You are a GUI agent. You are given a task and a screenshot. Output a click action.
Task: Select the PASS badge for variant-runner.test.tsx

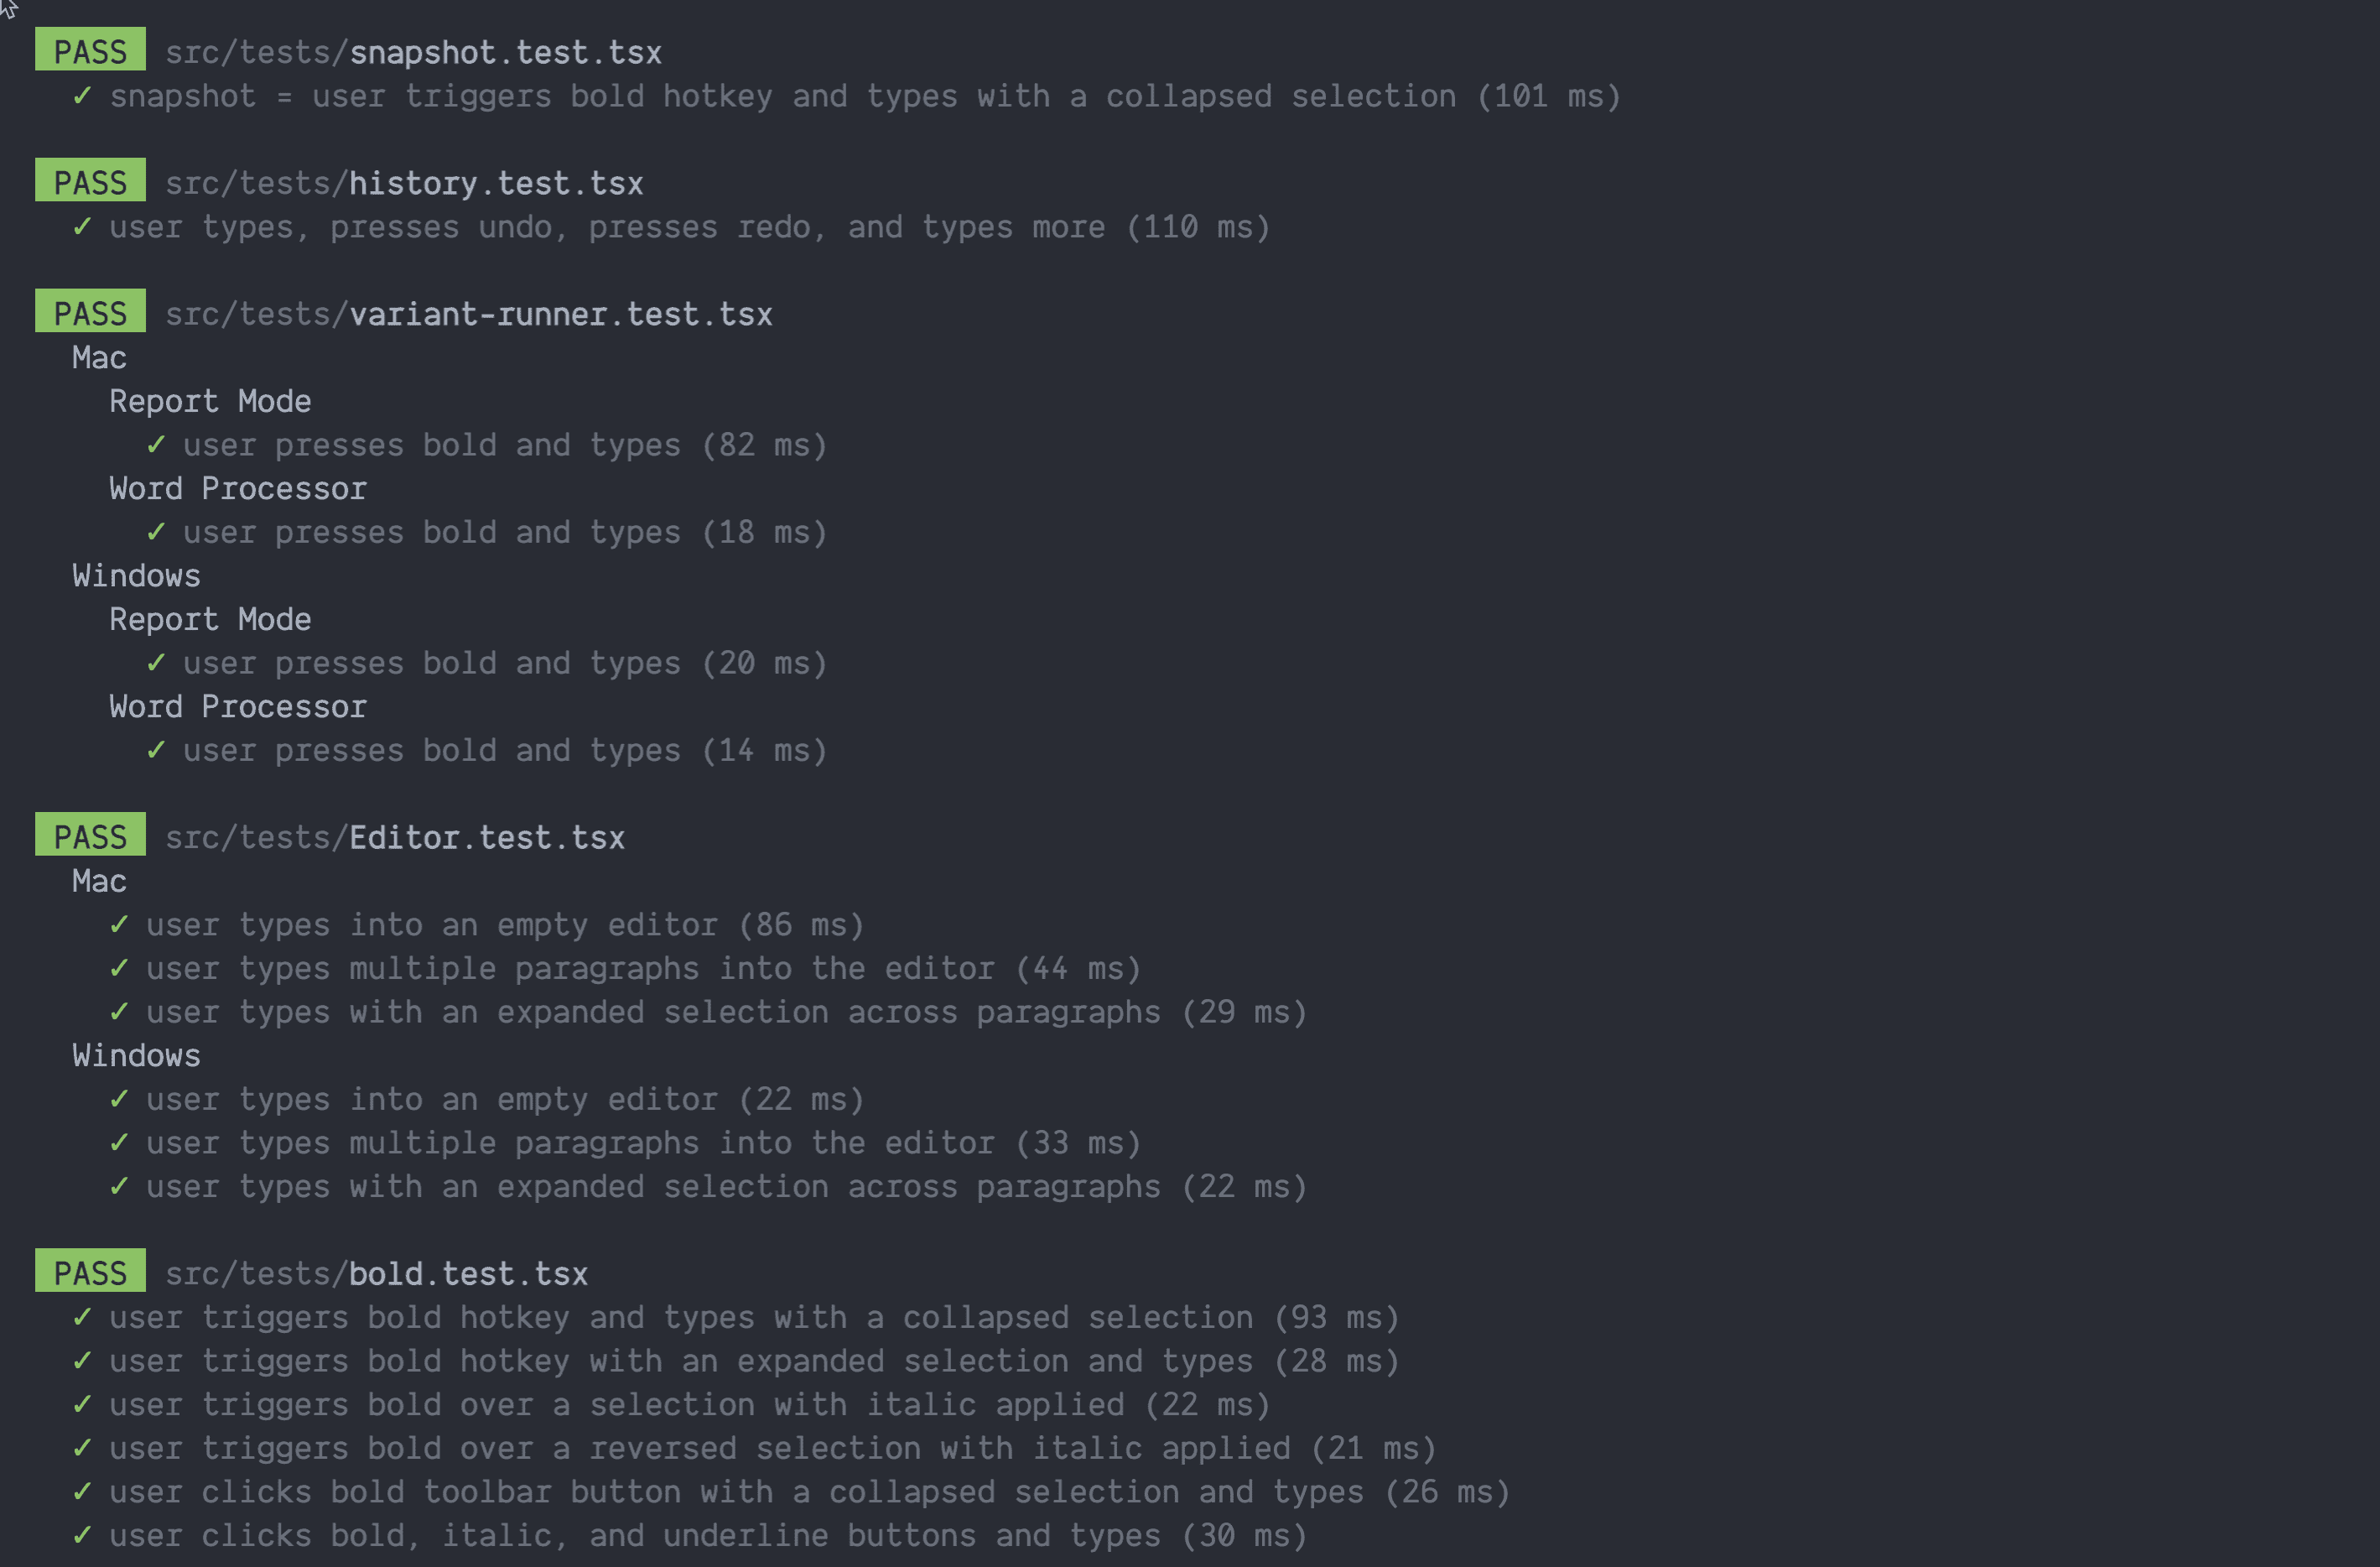[90, 313]
